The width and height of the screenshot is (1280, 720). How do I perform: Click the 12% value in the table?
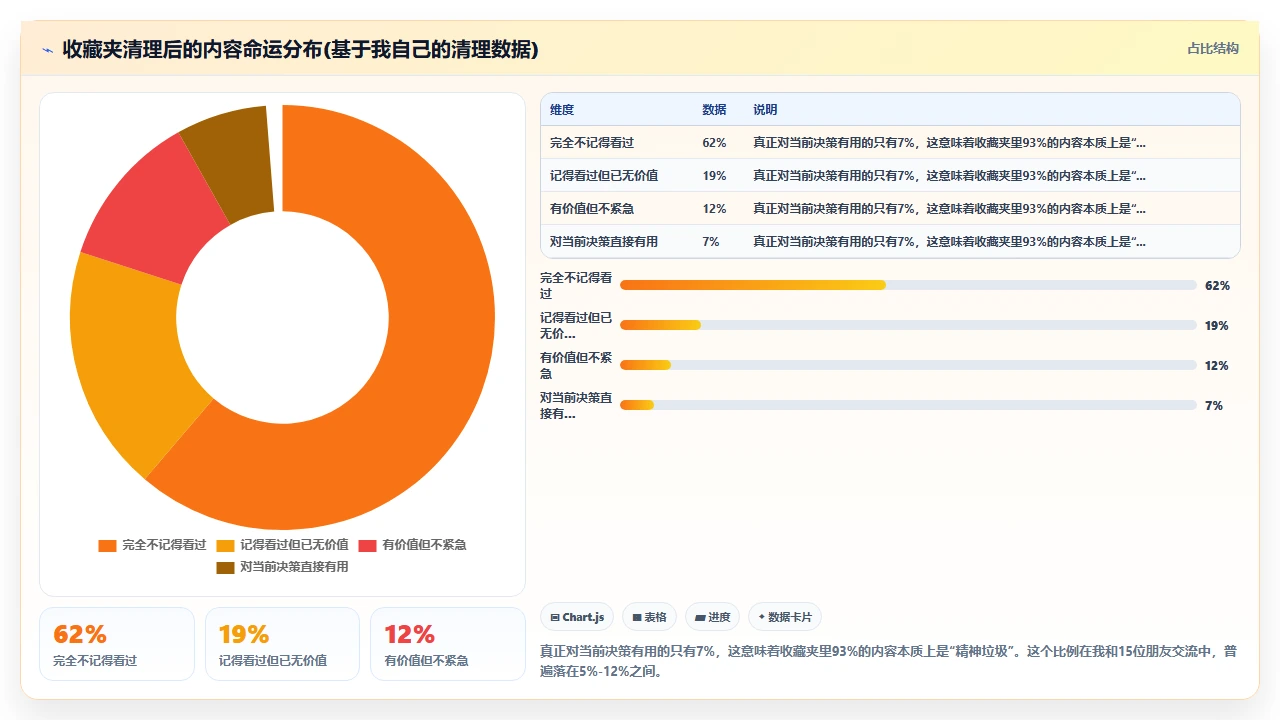[x=714, y=209]
